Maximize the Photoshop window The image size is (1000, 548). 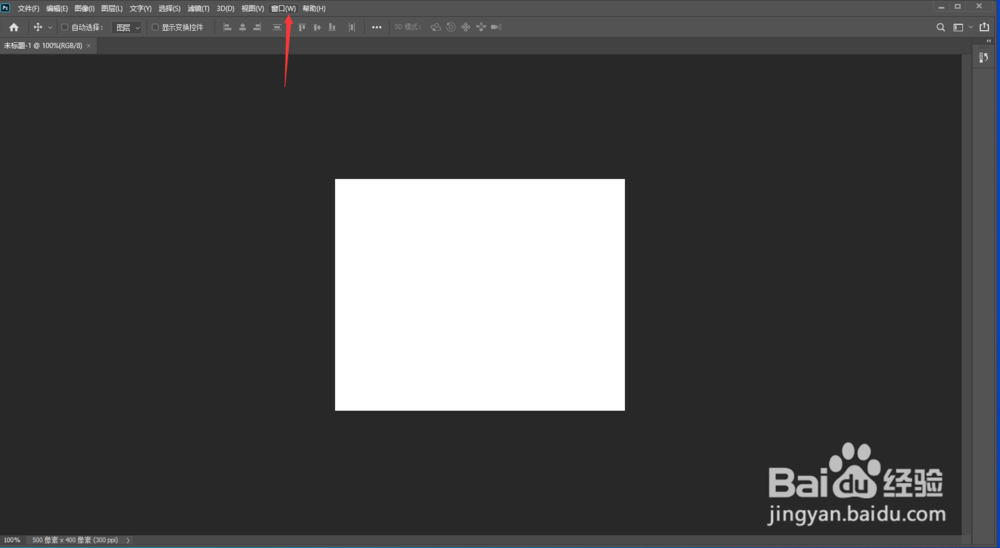coord(958,7)
